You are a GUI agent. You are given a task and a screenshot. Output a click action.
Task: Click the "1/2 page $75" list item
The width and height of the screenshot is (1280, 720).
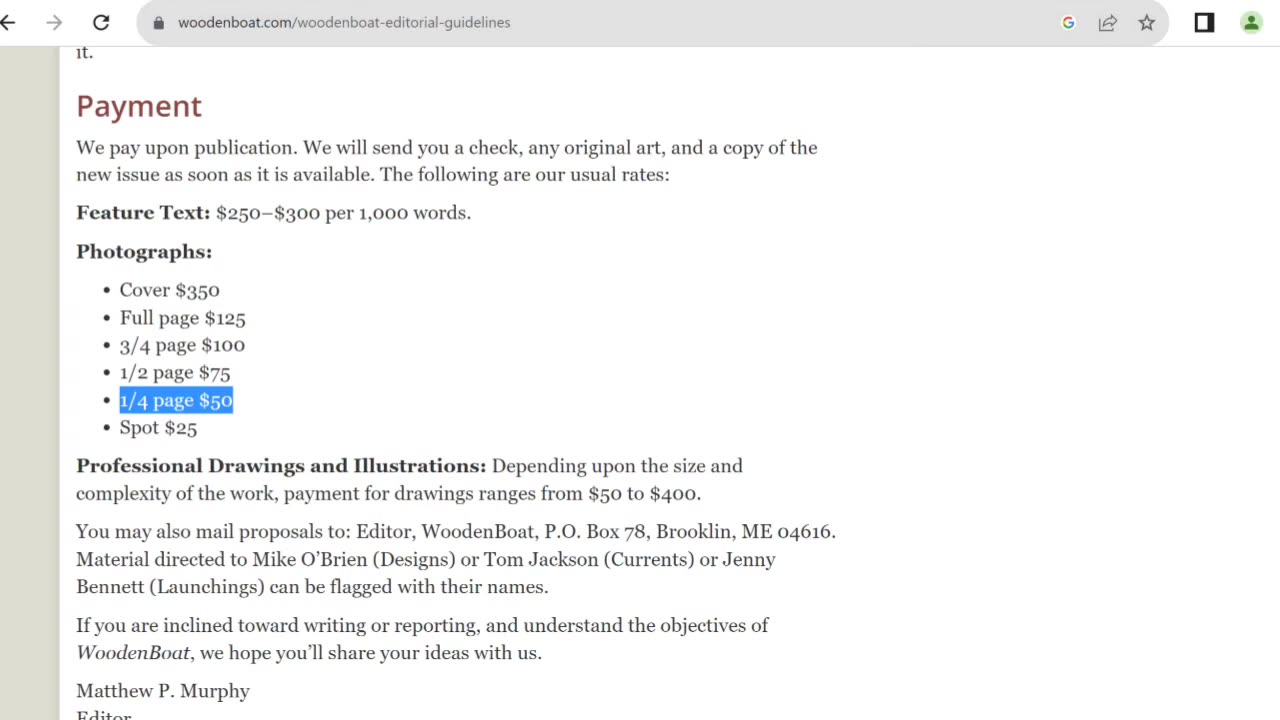coord(175,373)
